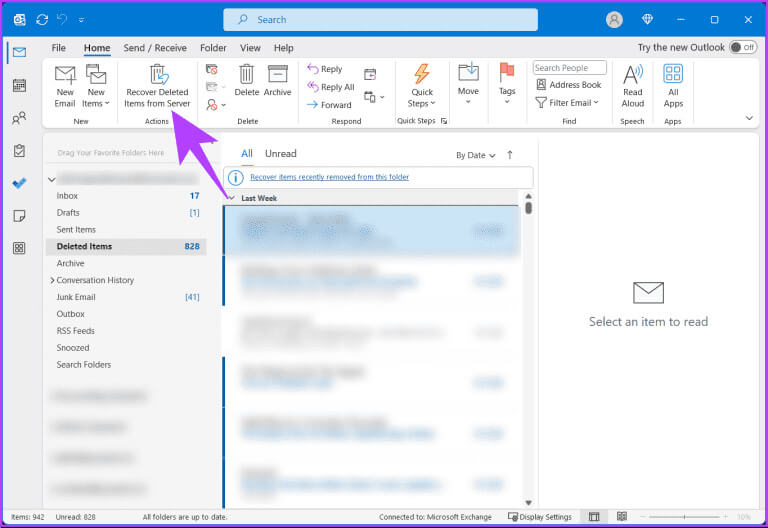Click the Delete trash icon
Viewport: 768px width, 528px height.
coord(246,81)
